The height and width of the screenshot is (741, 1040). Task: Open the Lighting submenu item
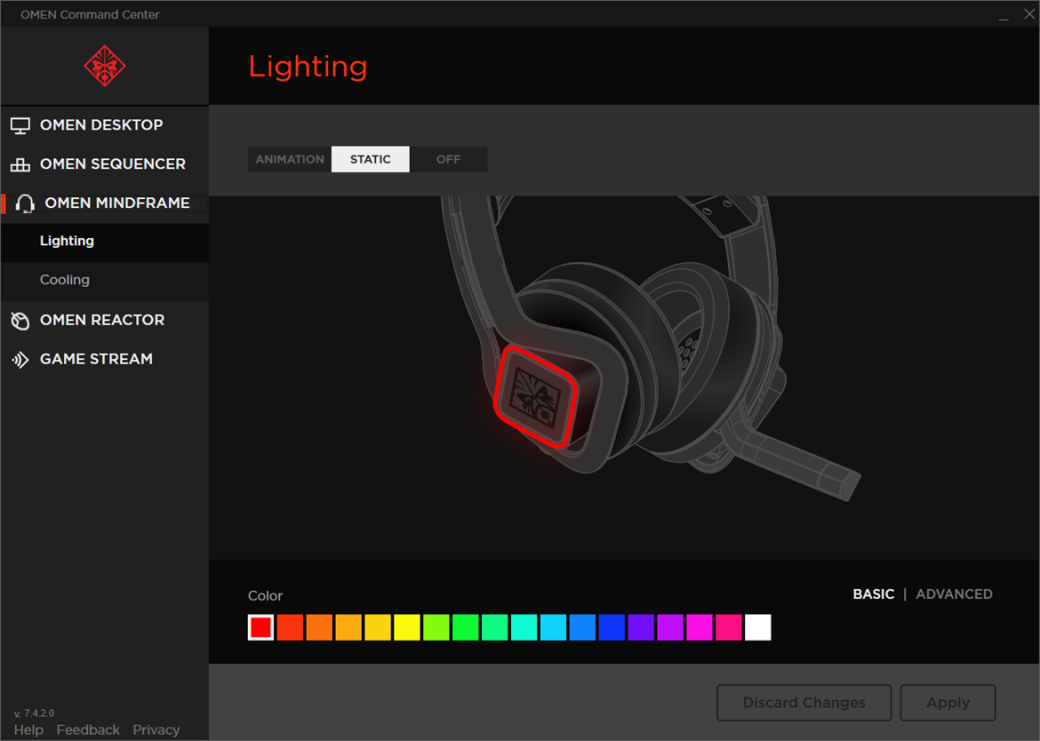[67, 241]
